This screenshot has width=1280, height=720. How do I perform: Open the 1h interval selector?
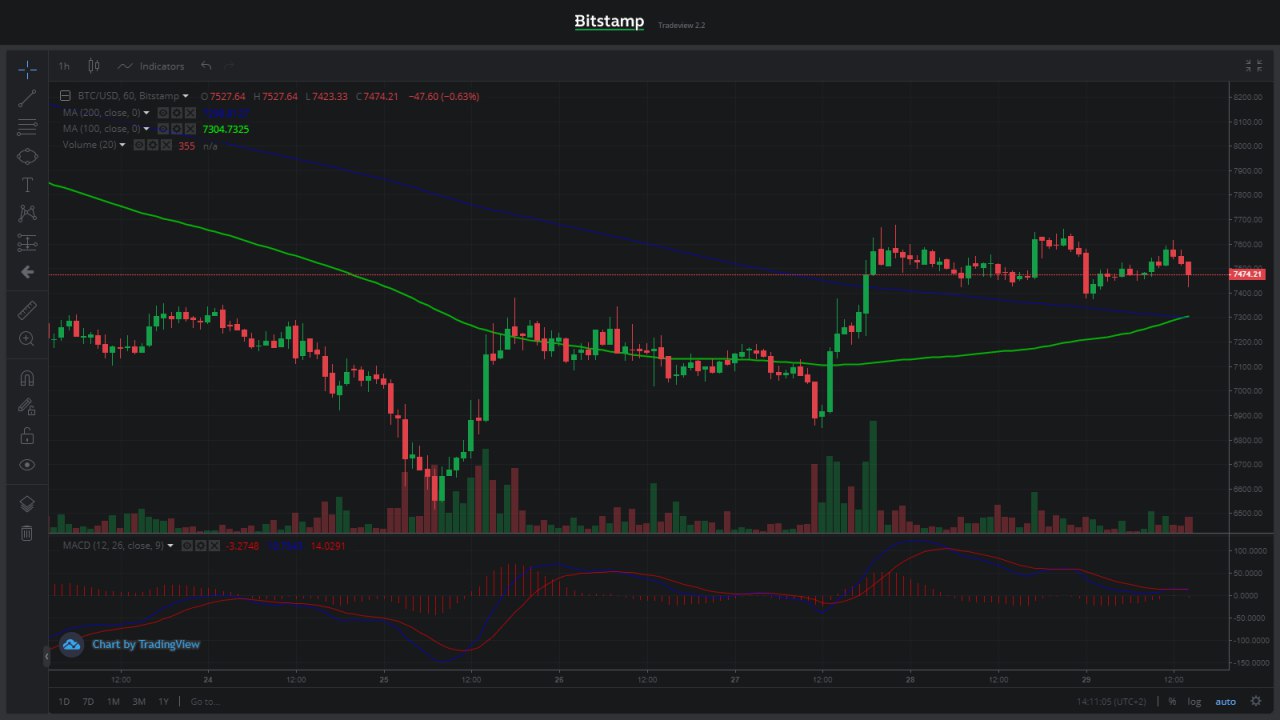point(64,66)
